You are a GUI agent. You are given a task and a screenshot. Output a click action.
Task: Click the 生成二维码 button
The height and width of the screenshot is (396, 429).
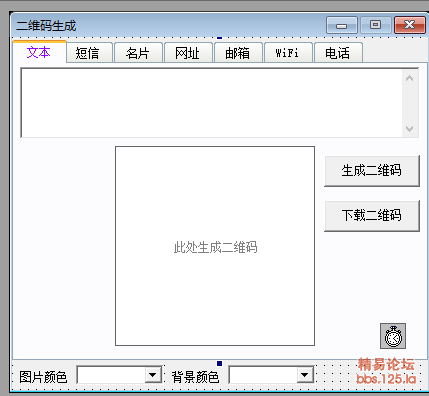coord(372,171)
